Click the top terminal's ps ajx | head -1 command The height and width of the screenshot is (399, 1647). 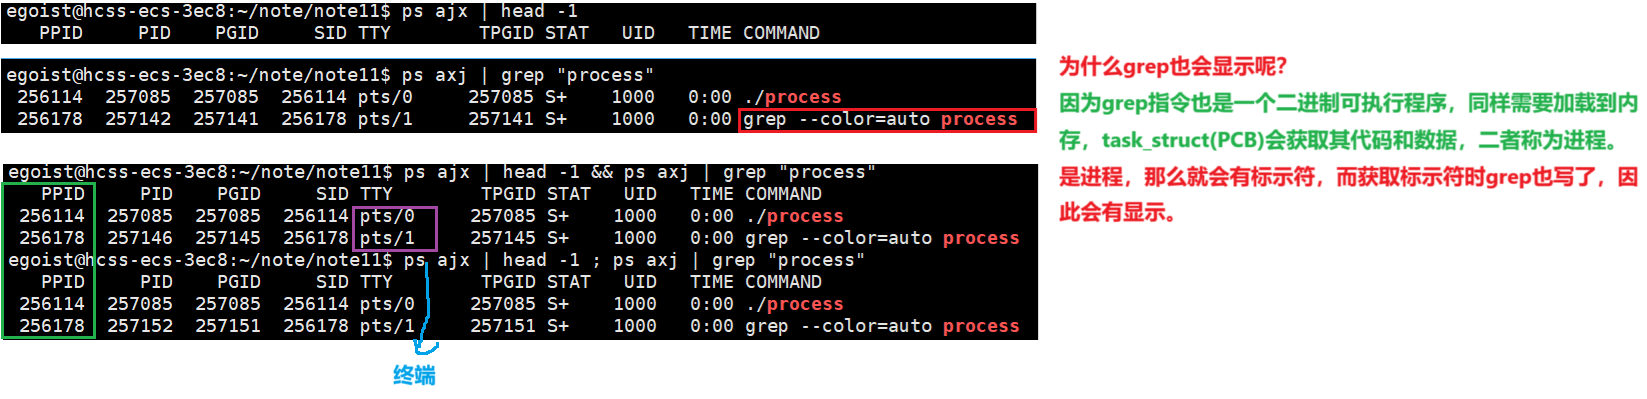point(490,11)
